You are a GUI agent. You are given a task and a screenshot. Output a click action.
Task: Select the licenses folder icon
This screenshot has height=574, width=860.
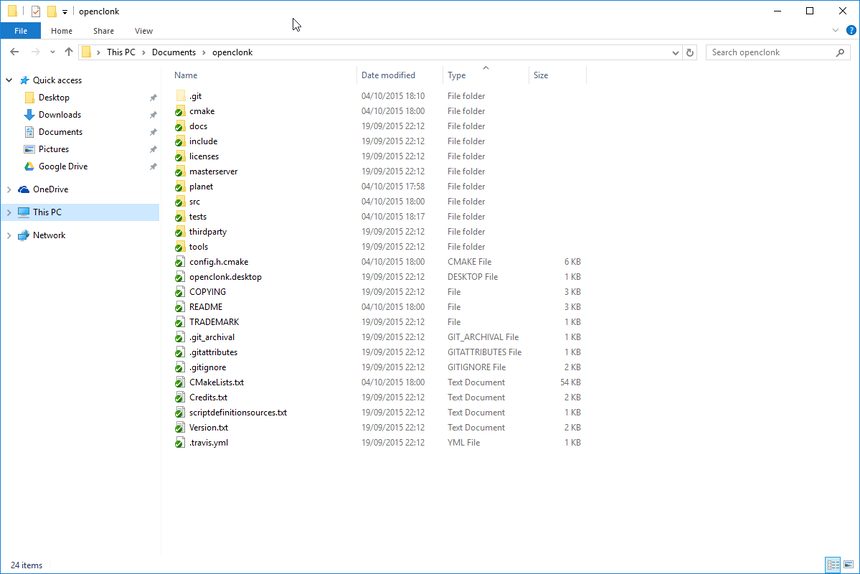point(179,156)
